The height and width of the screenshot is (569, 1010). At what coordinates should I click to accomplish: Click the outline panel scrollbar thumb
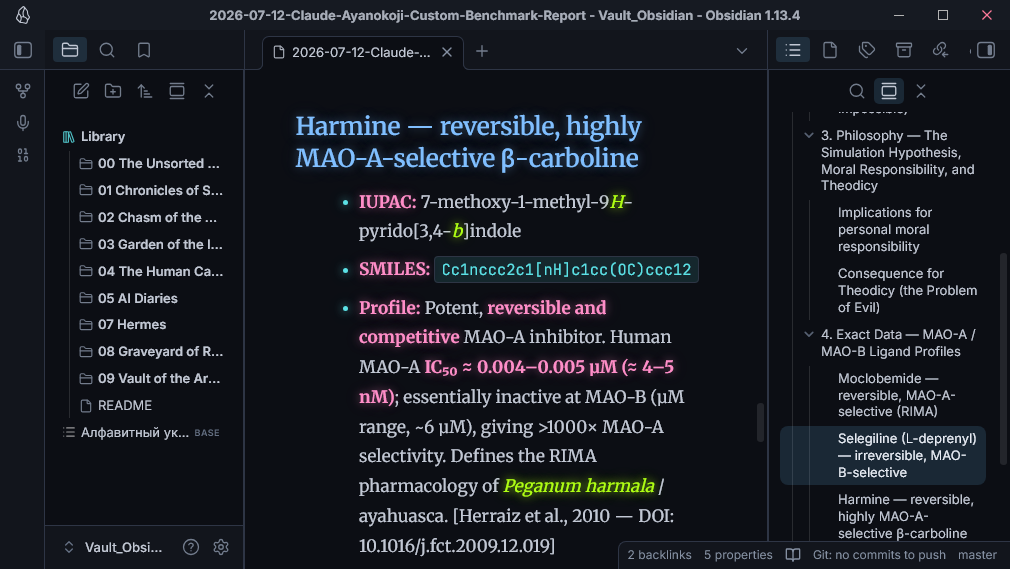point(1003,358)
